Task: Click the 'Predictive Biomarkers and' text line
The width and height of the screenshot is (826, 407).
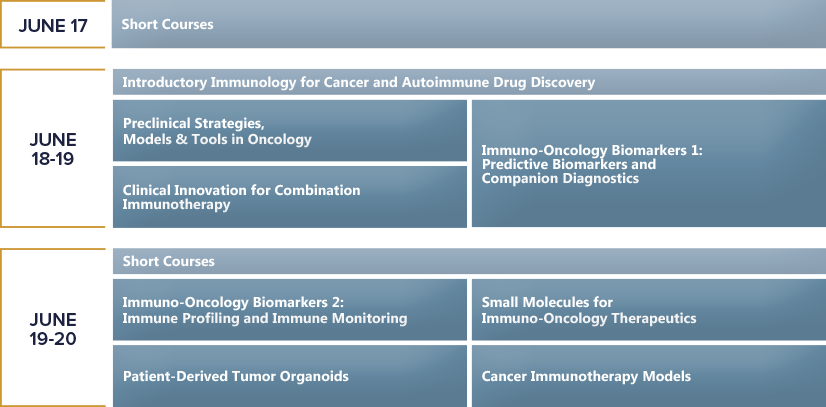Action: pos(568,164)
